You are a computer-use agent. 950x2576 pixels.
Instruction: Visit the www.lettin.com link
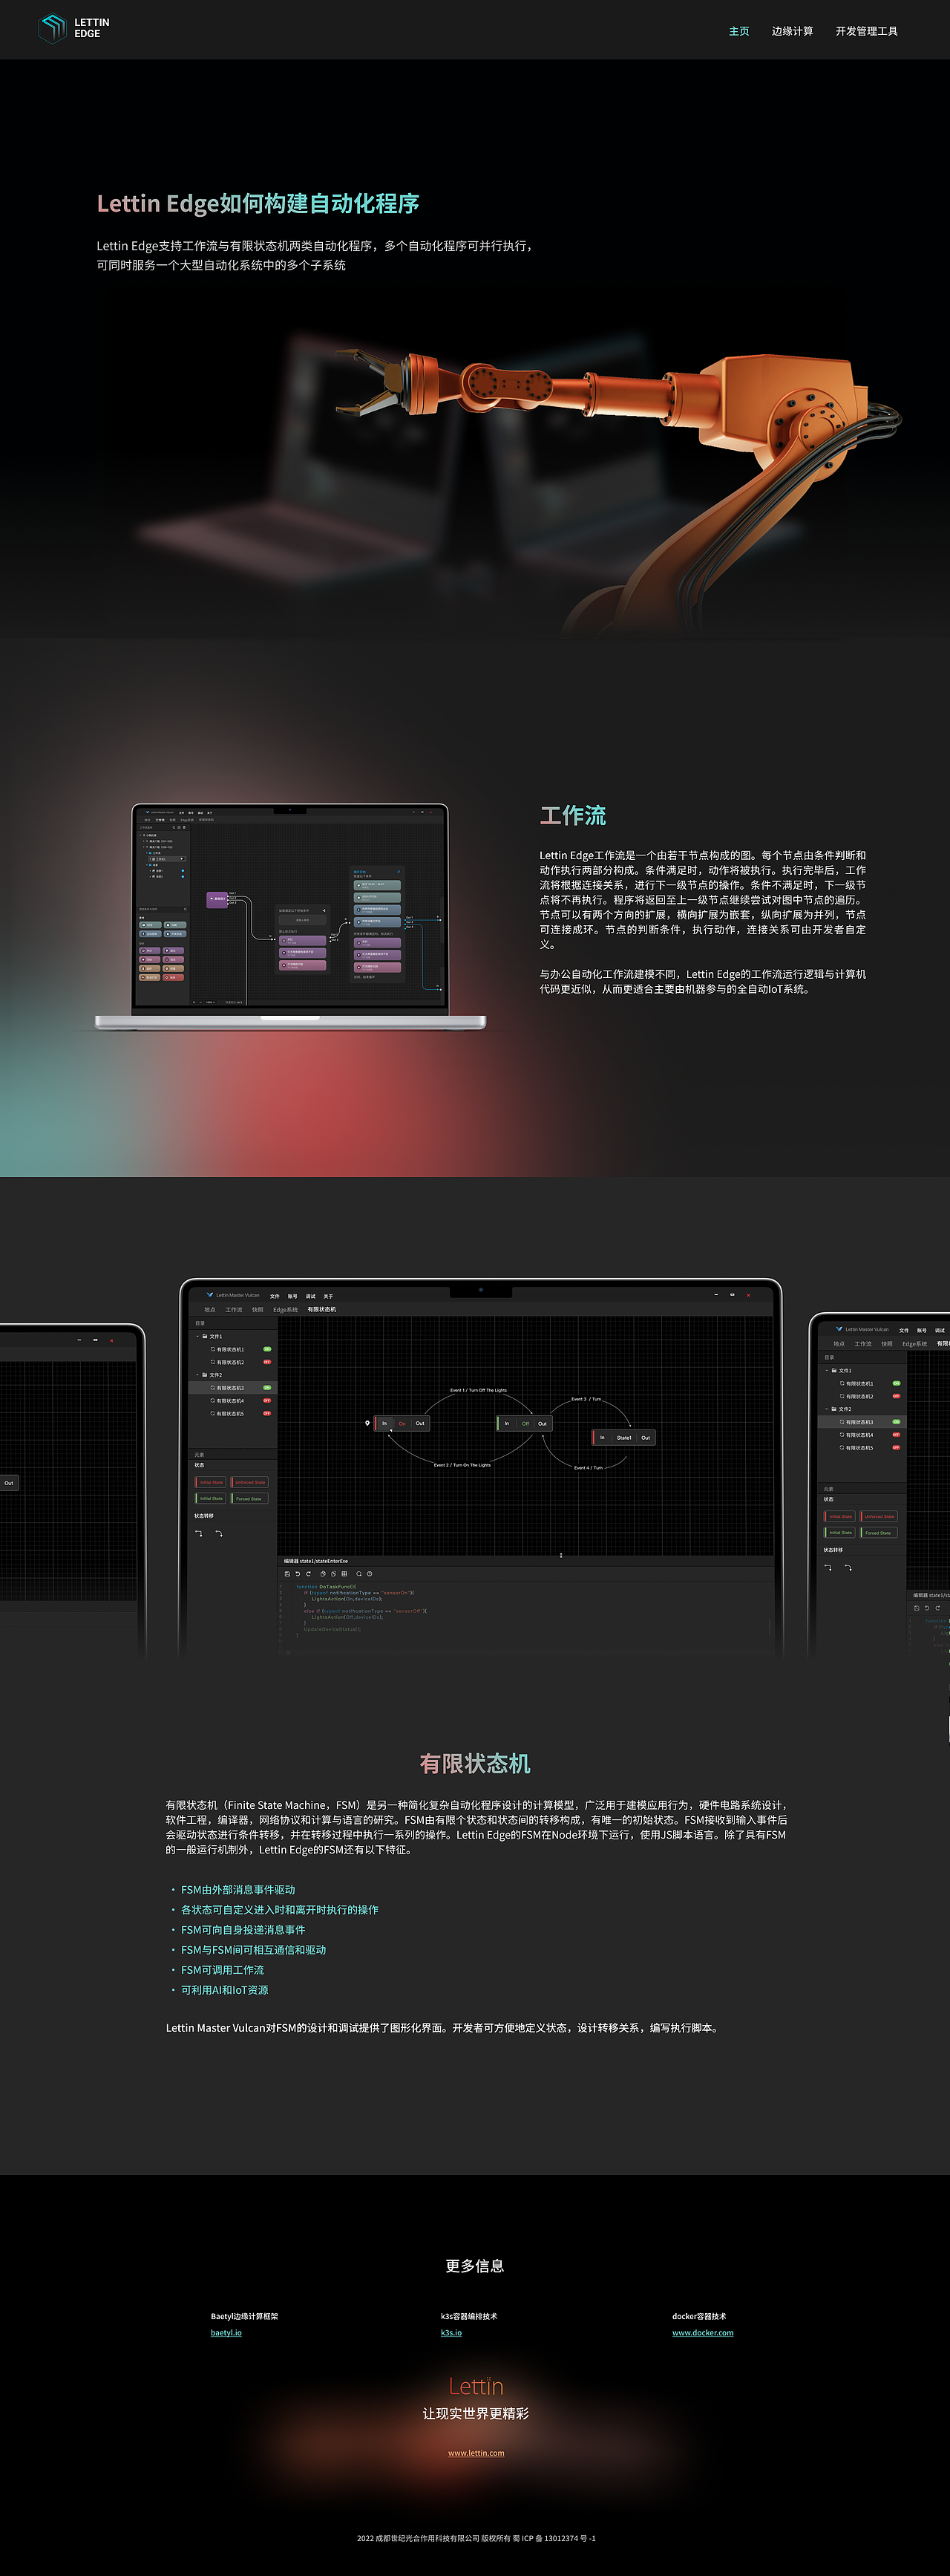click(476, 2453)
